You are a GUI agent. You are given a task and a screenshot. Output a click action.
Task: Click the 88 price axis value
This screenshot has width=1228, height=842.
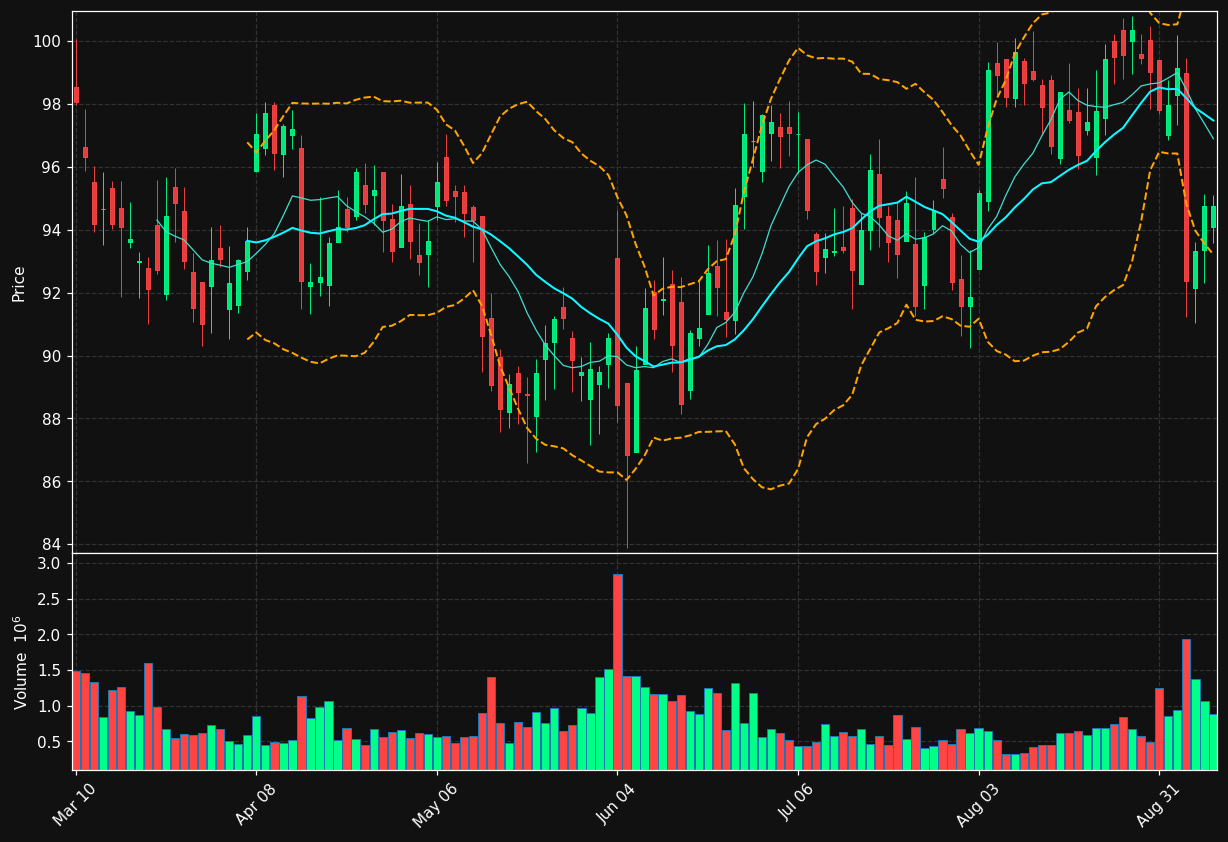coord(53,420)
